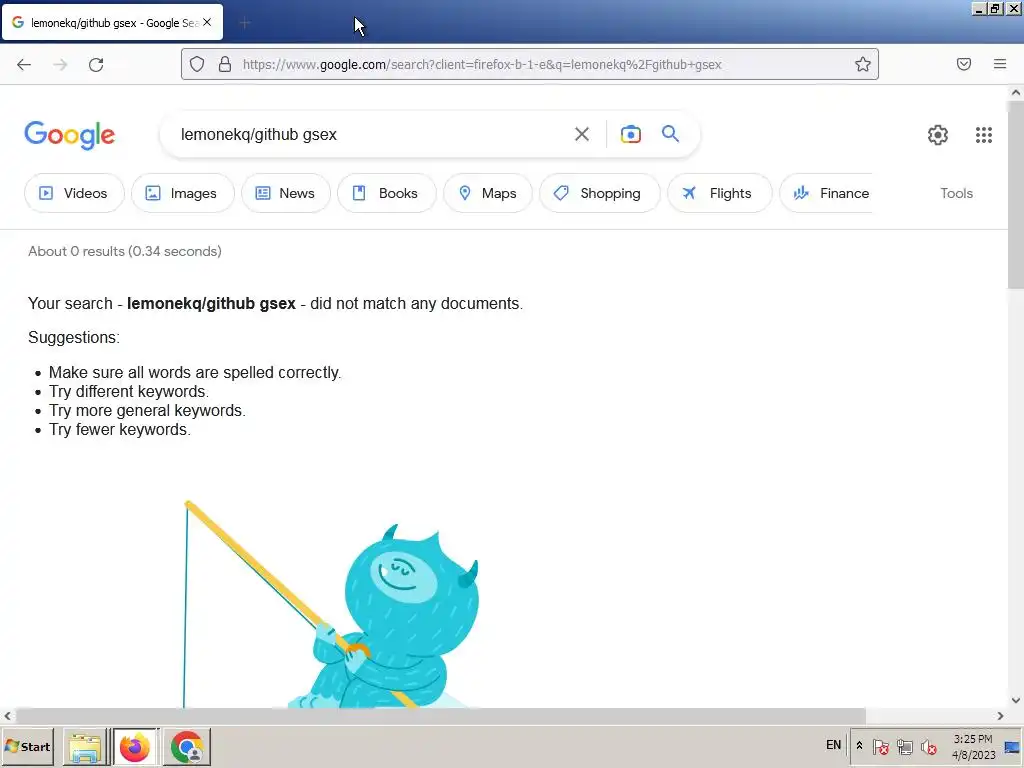Click 'Try more general keywords' text

[147, 410]
